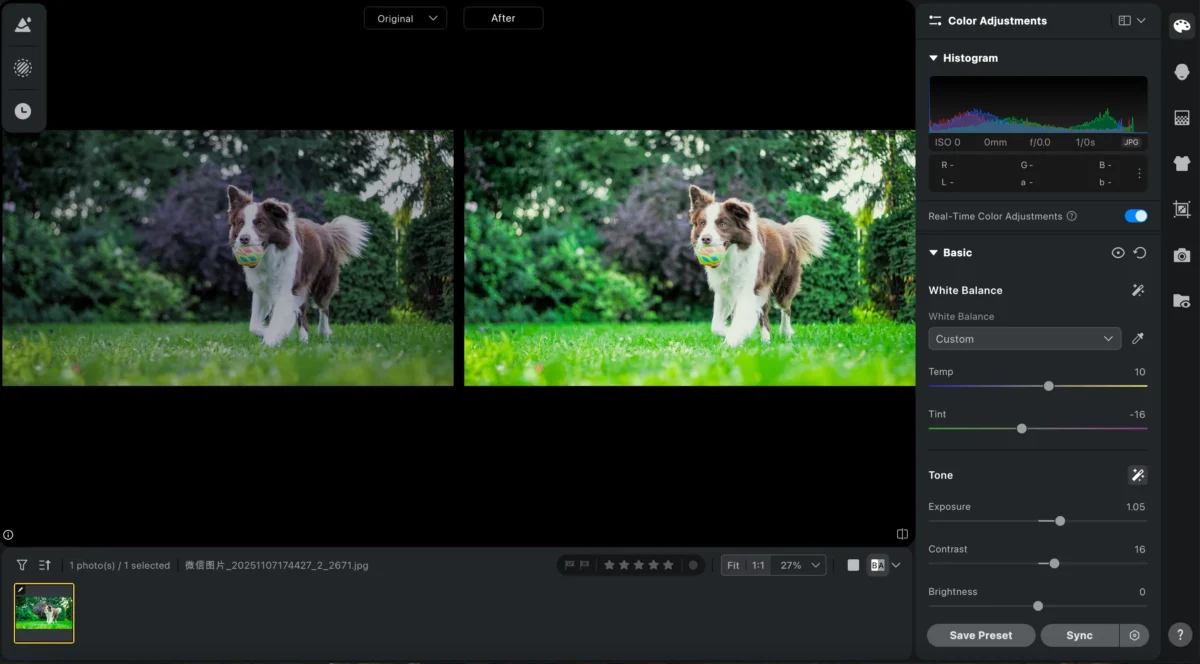
Task: Open the Color Adjustments palette panel
Action: pyautogui.click(x=1181, y=26)
